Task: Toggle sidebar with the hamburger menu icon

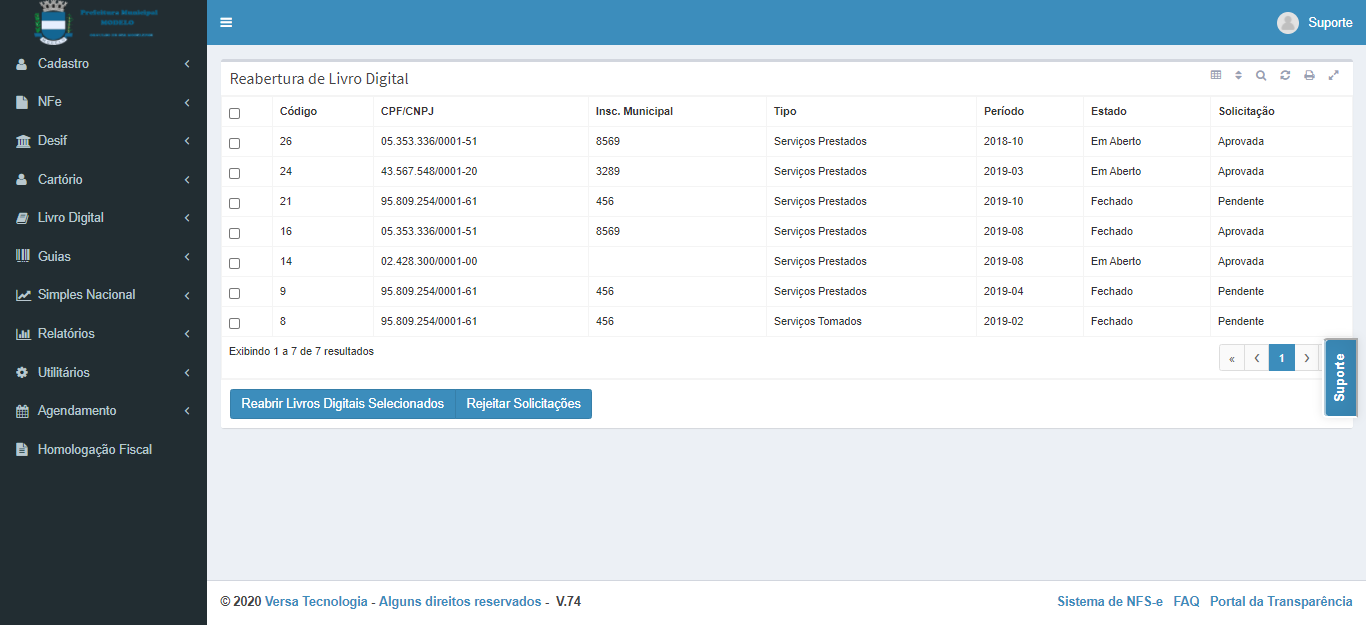Action: 226,23
